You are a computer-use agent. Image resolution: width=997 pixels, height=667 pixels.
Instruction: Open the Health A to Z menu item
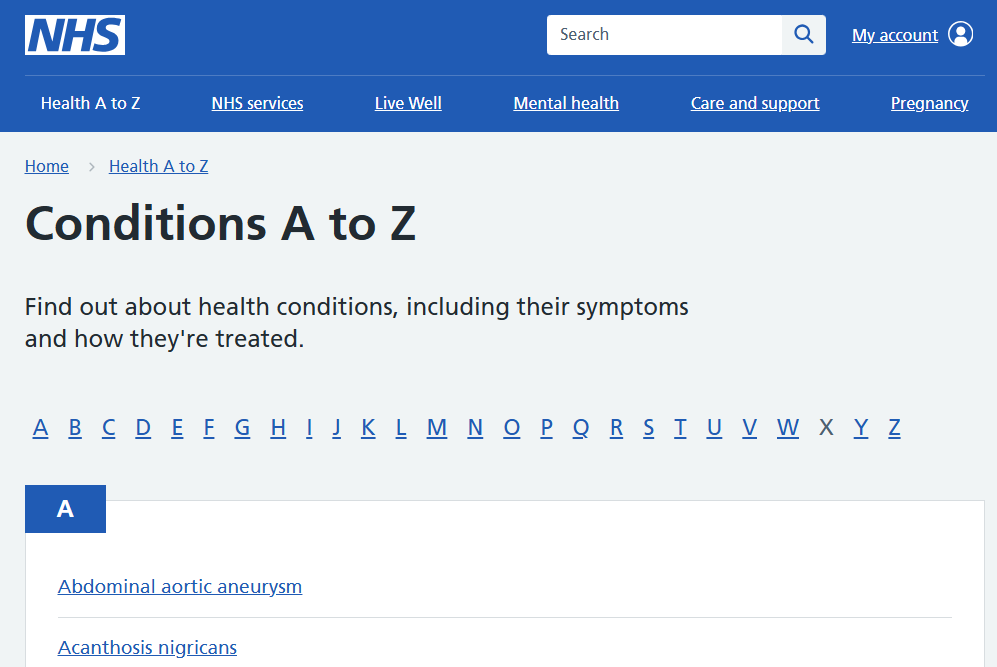tap(90, 102)
